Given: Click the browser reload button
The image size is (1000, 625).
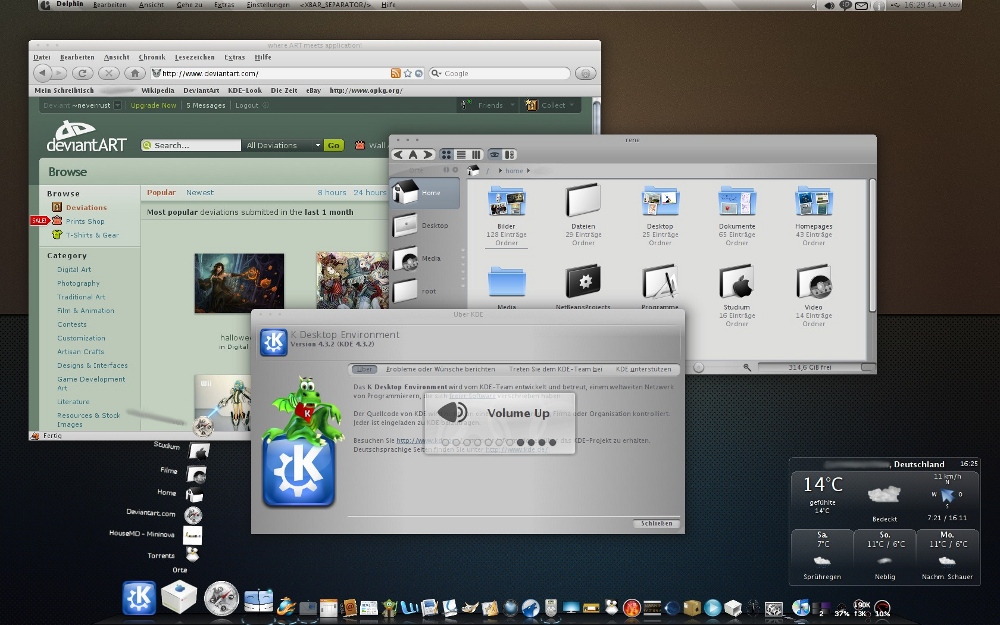Looking at the screenshot, I should point(83,73).
